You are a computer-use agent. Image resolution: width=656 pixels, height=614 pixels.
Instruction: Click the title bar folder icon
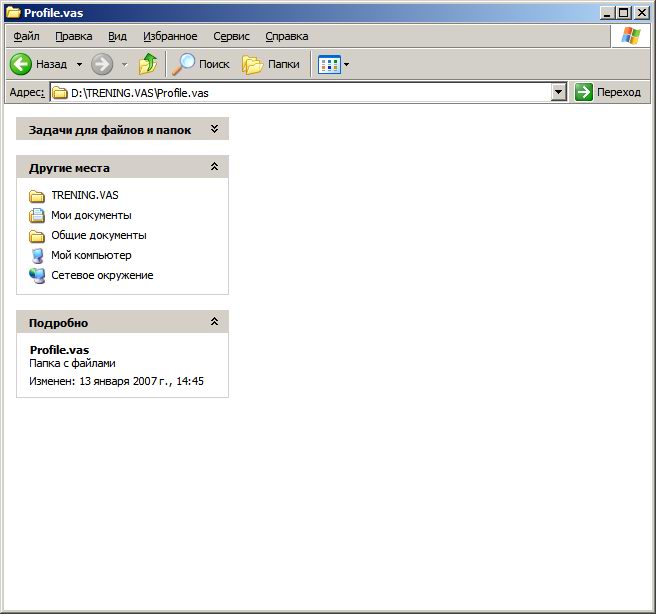[x=13, y=13]
